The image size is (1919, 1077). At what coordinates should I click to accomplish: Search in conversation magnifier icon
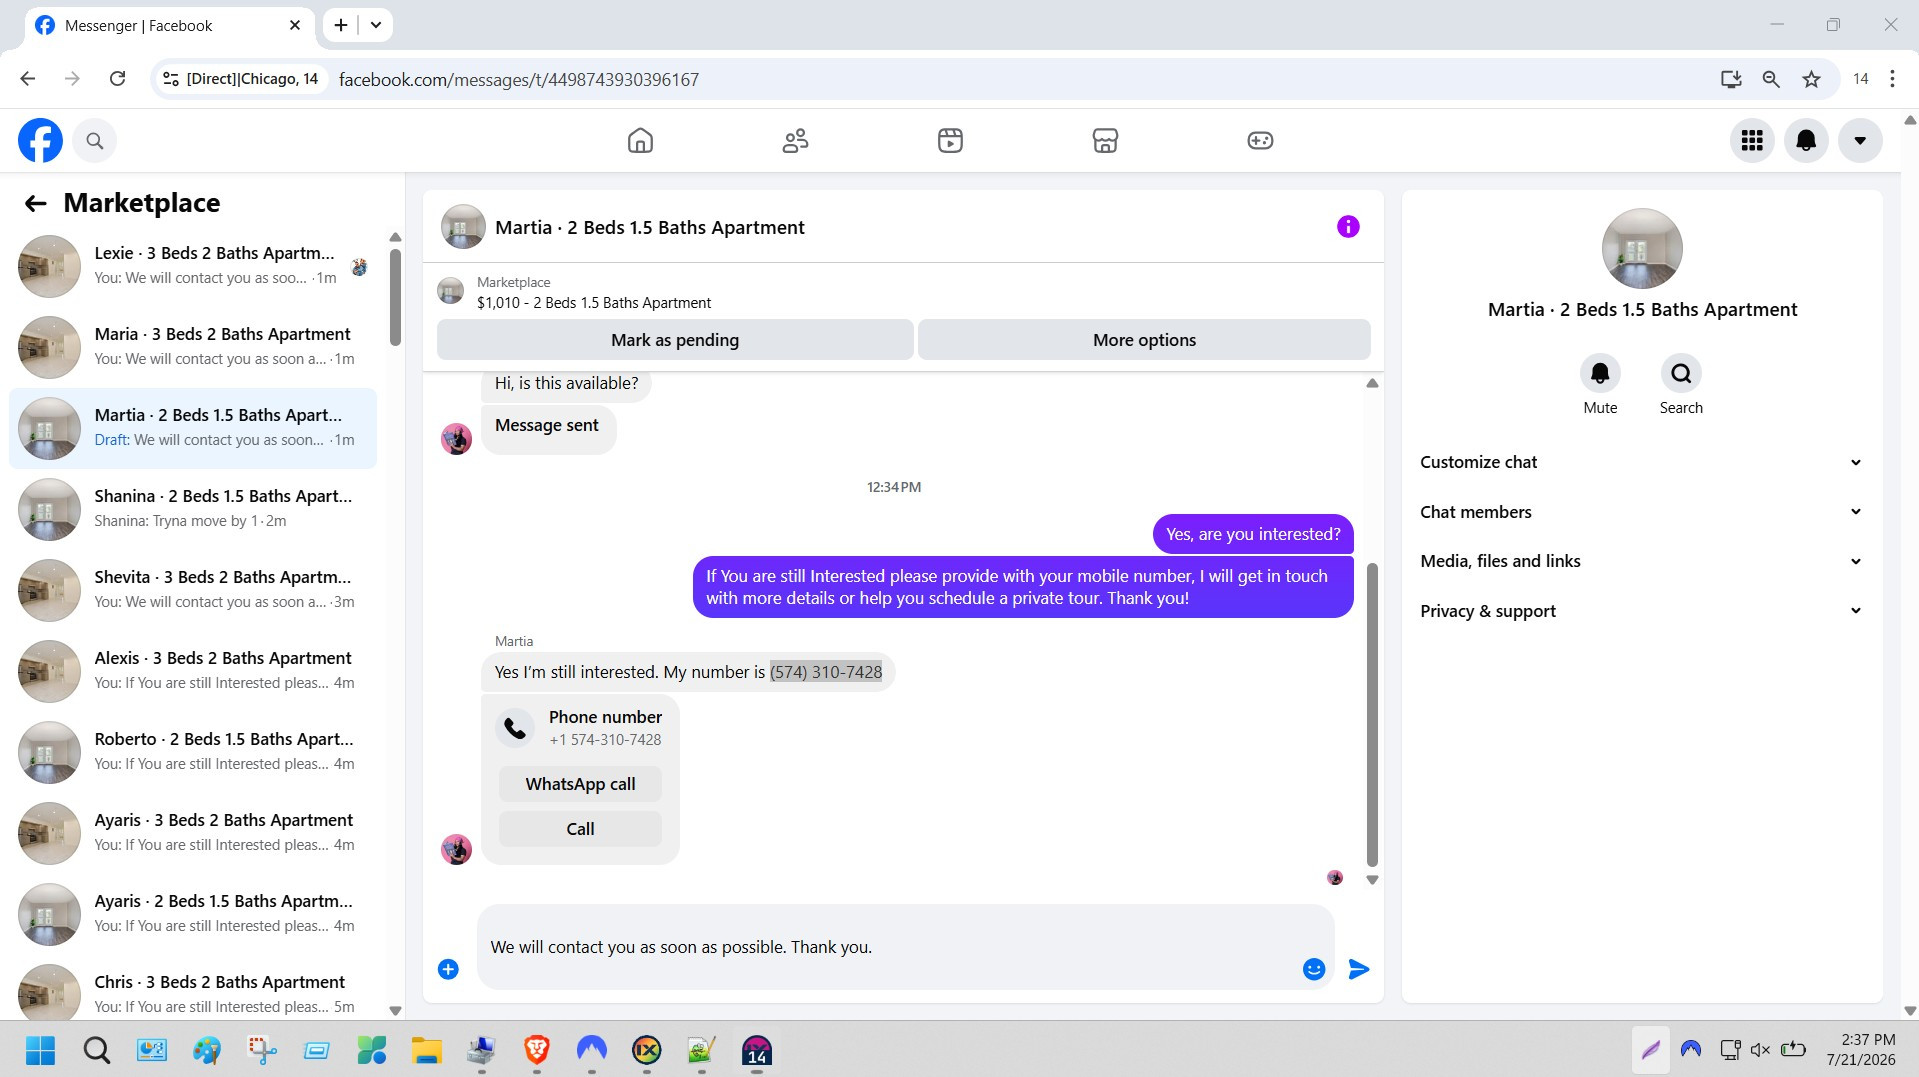(x=1681, y=373)
